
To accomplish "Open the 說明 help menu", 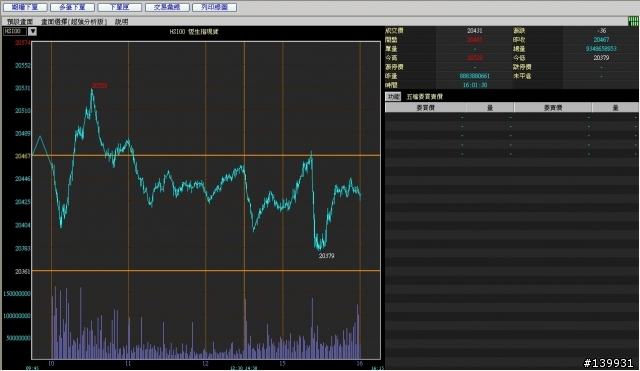I will pos(122,22).
